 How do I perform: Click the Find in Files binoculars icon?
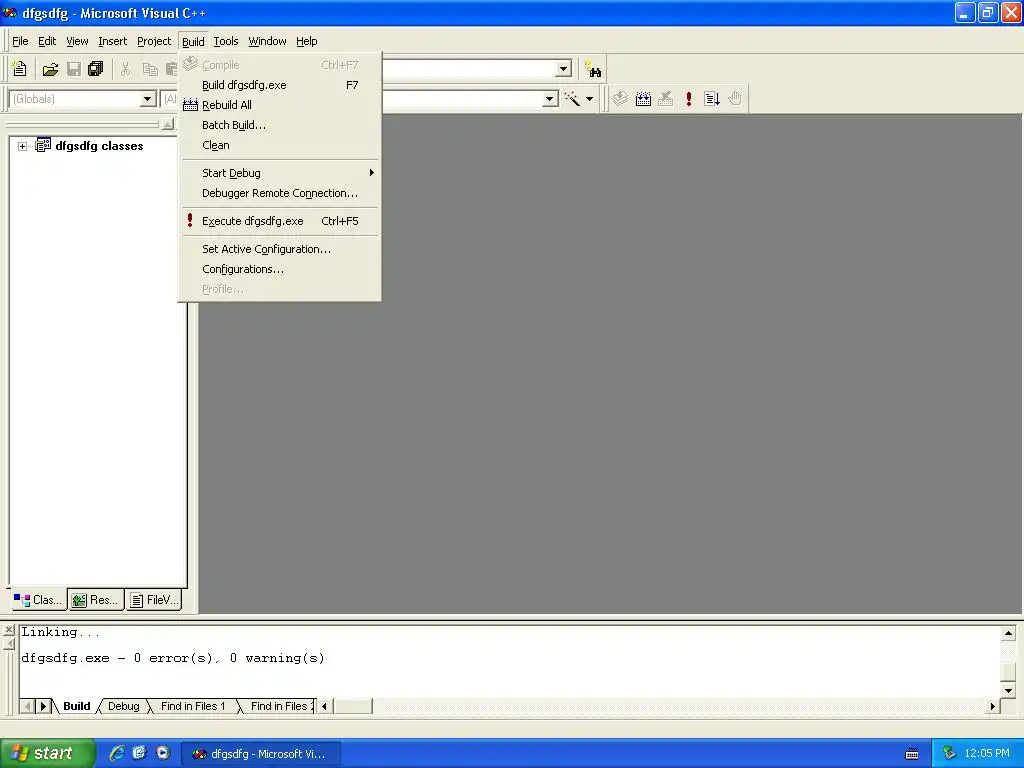tap(593, 69)
